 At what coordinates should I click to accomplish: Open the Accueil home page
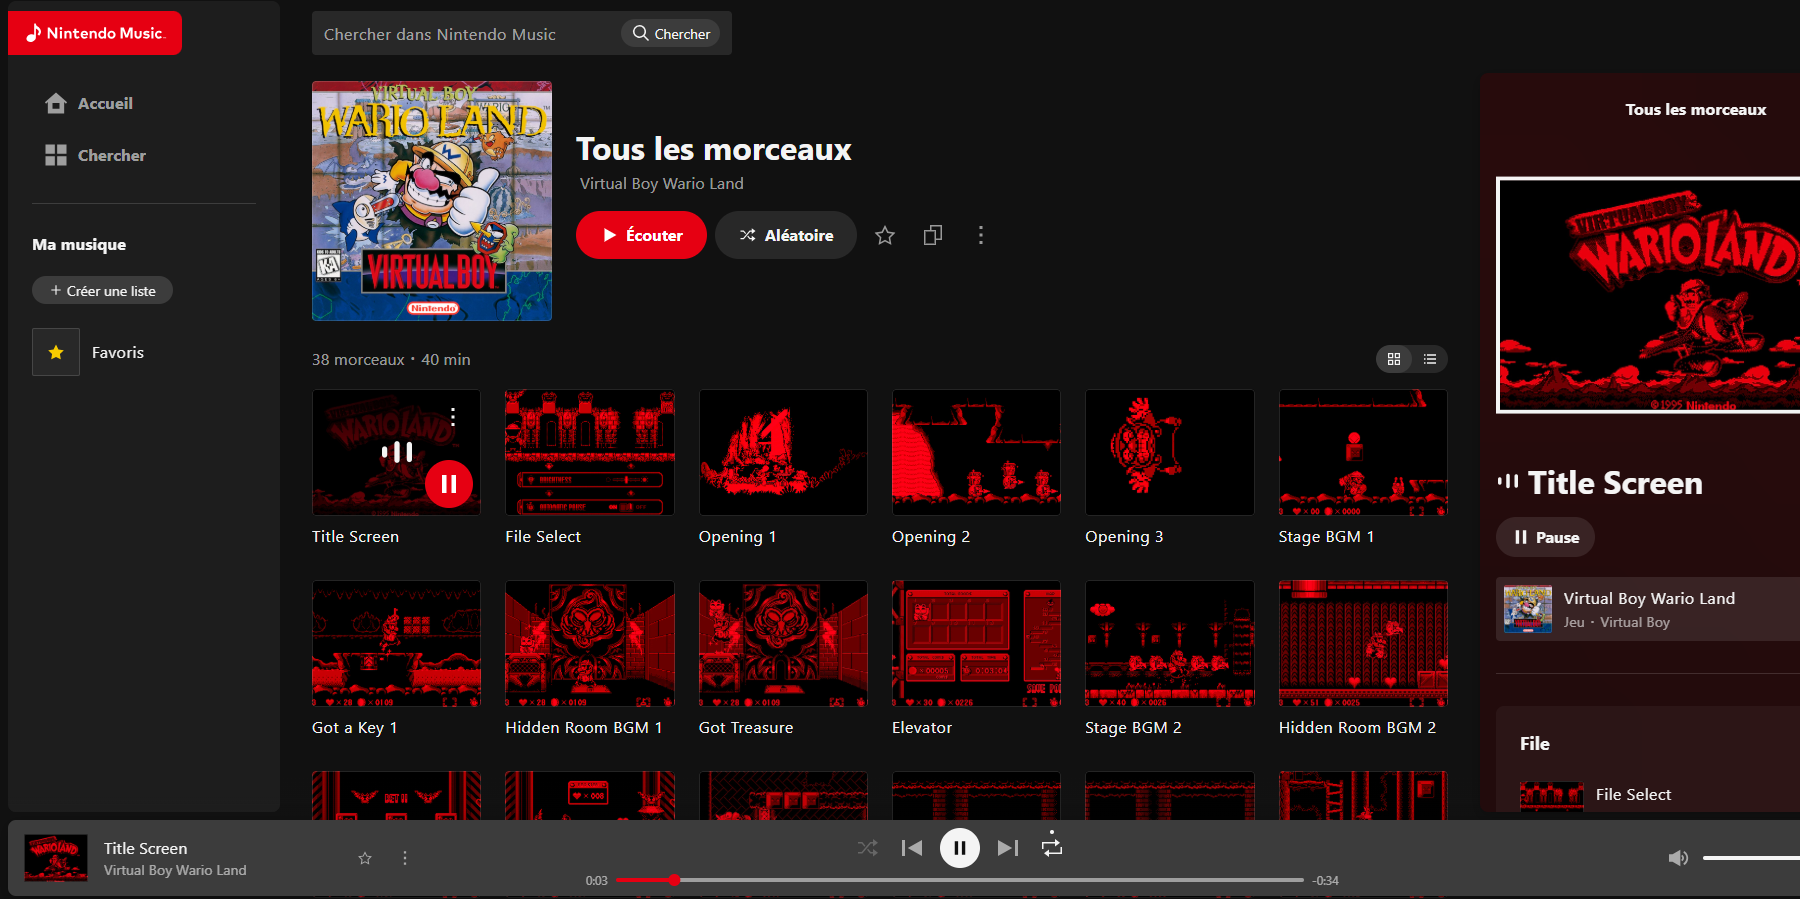89,103
